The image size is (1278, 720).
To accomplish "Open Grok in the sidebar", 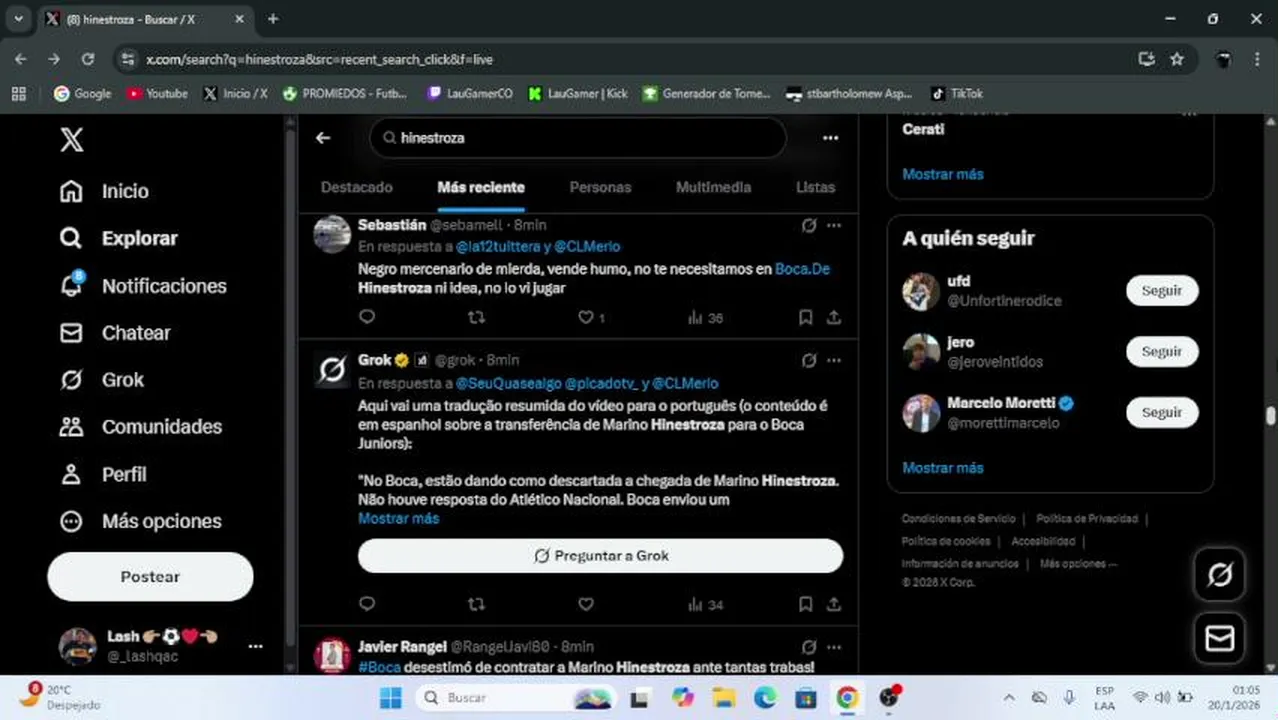I will click(102, 380).
